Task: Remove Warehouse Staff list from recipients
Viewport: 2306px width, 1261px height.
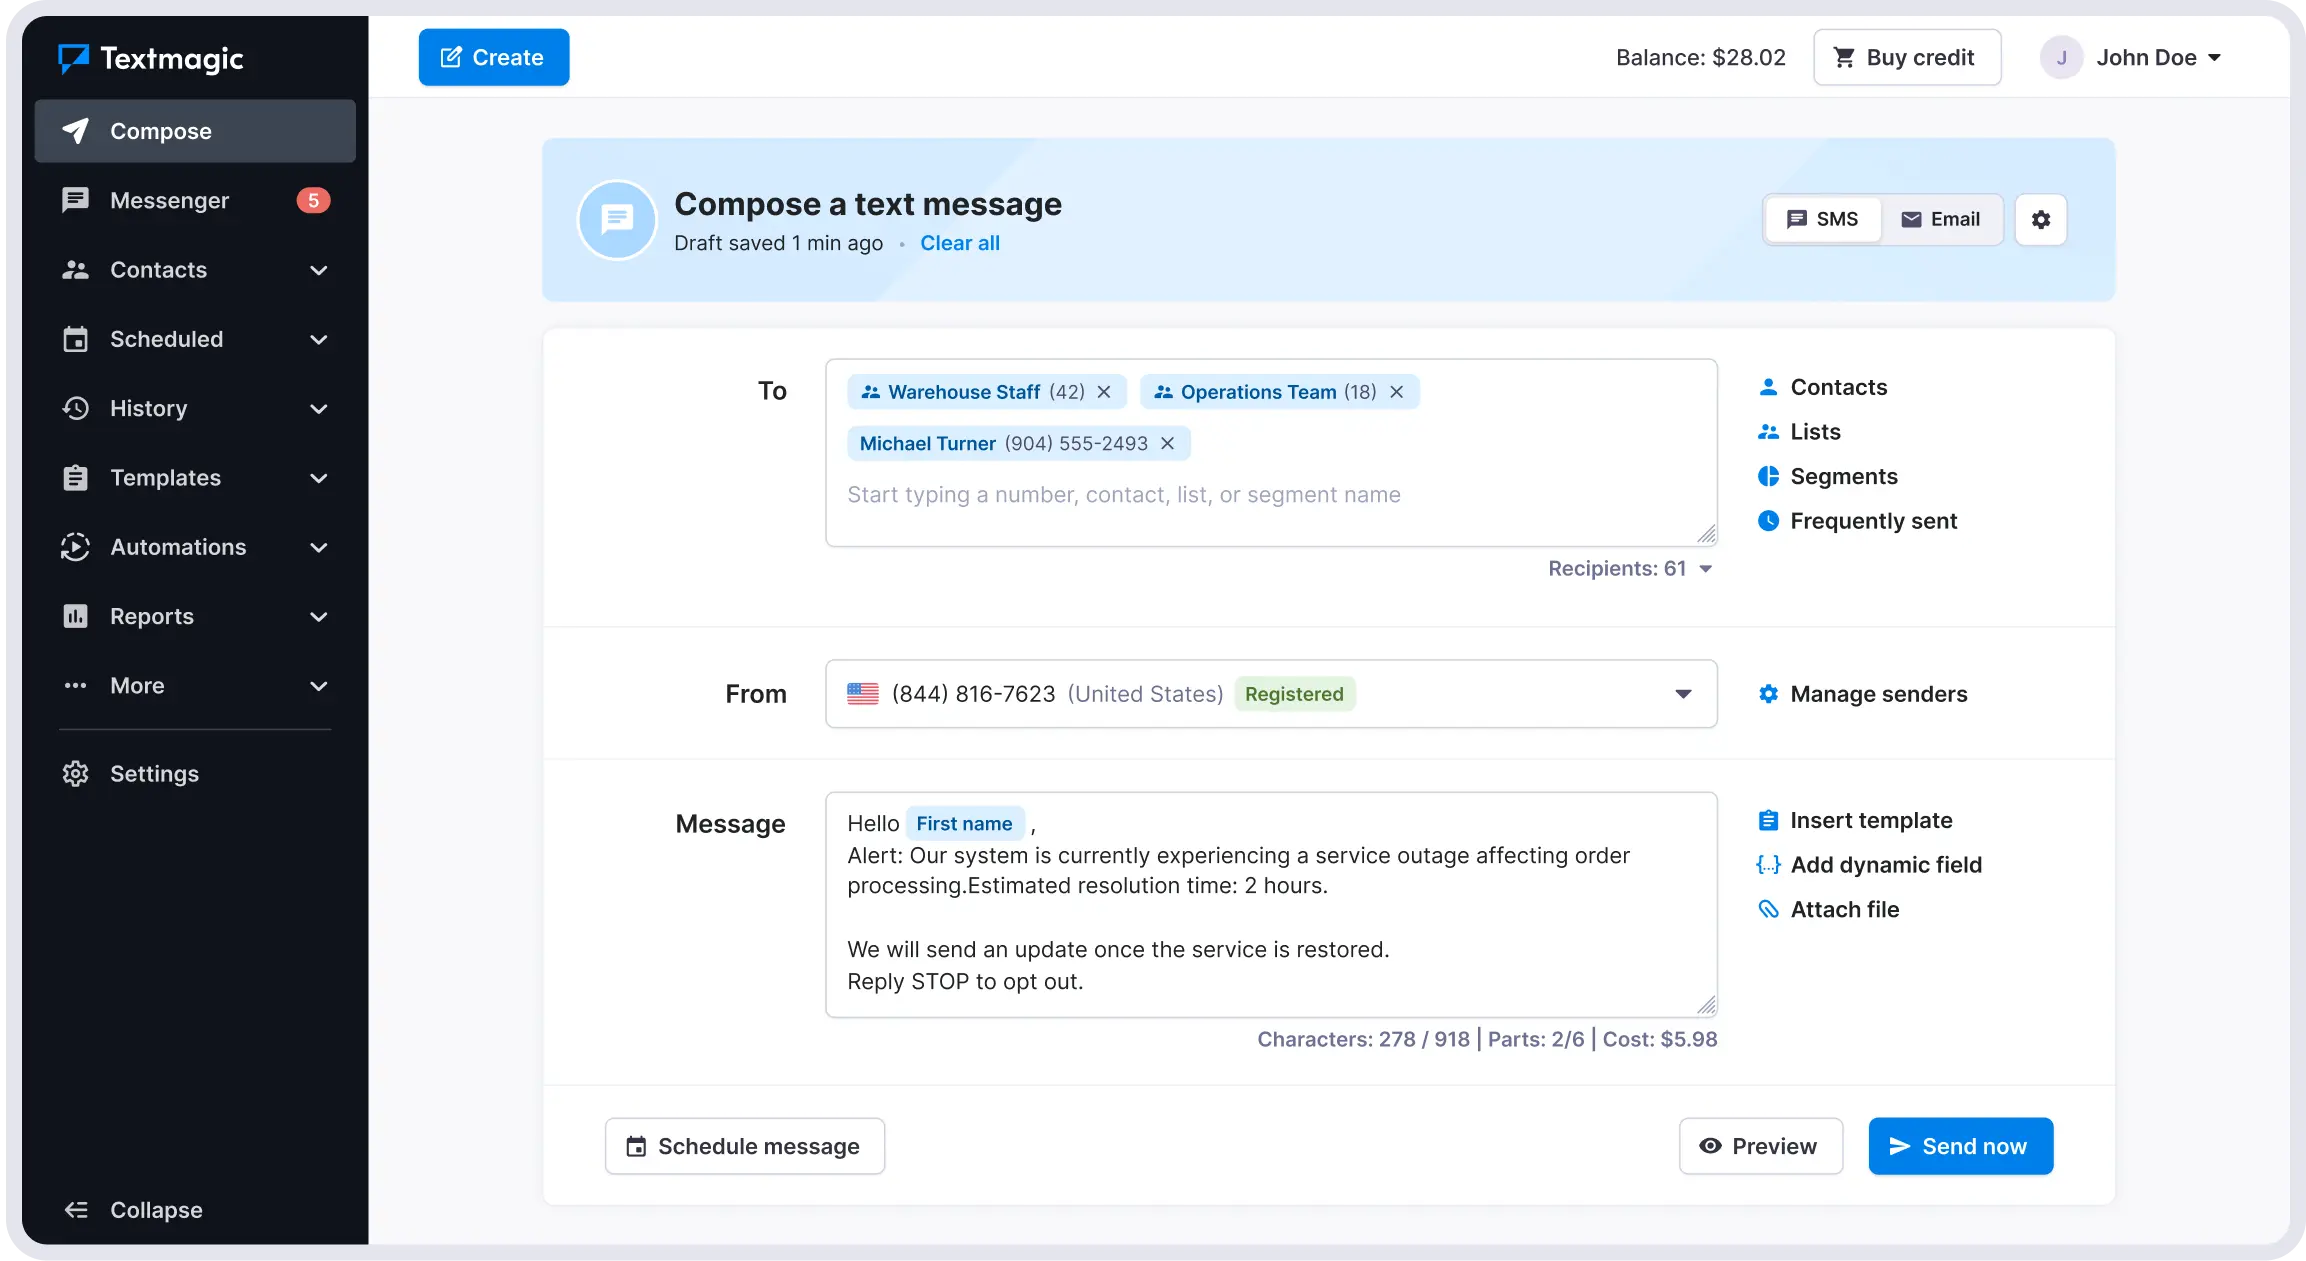Action: [x=1104, y=392]
